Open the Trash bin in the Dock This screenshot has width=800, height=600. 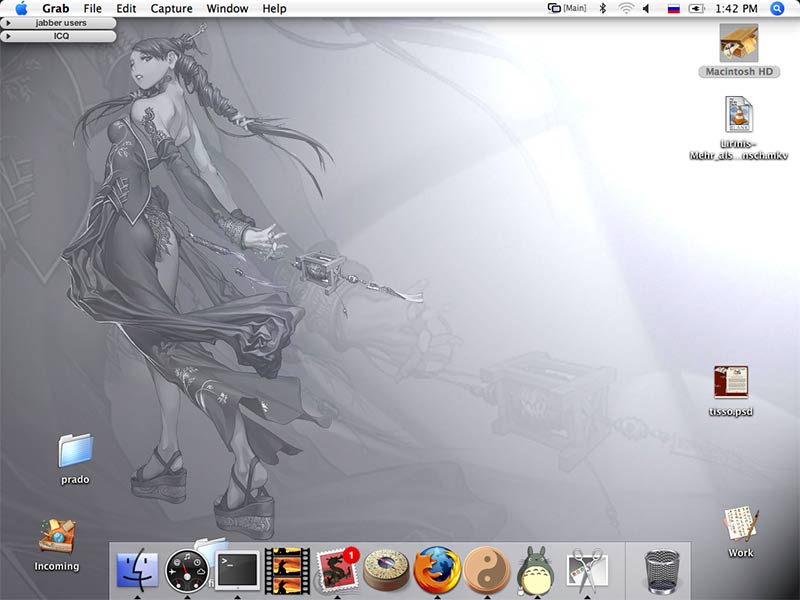[x=662, y=570]
